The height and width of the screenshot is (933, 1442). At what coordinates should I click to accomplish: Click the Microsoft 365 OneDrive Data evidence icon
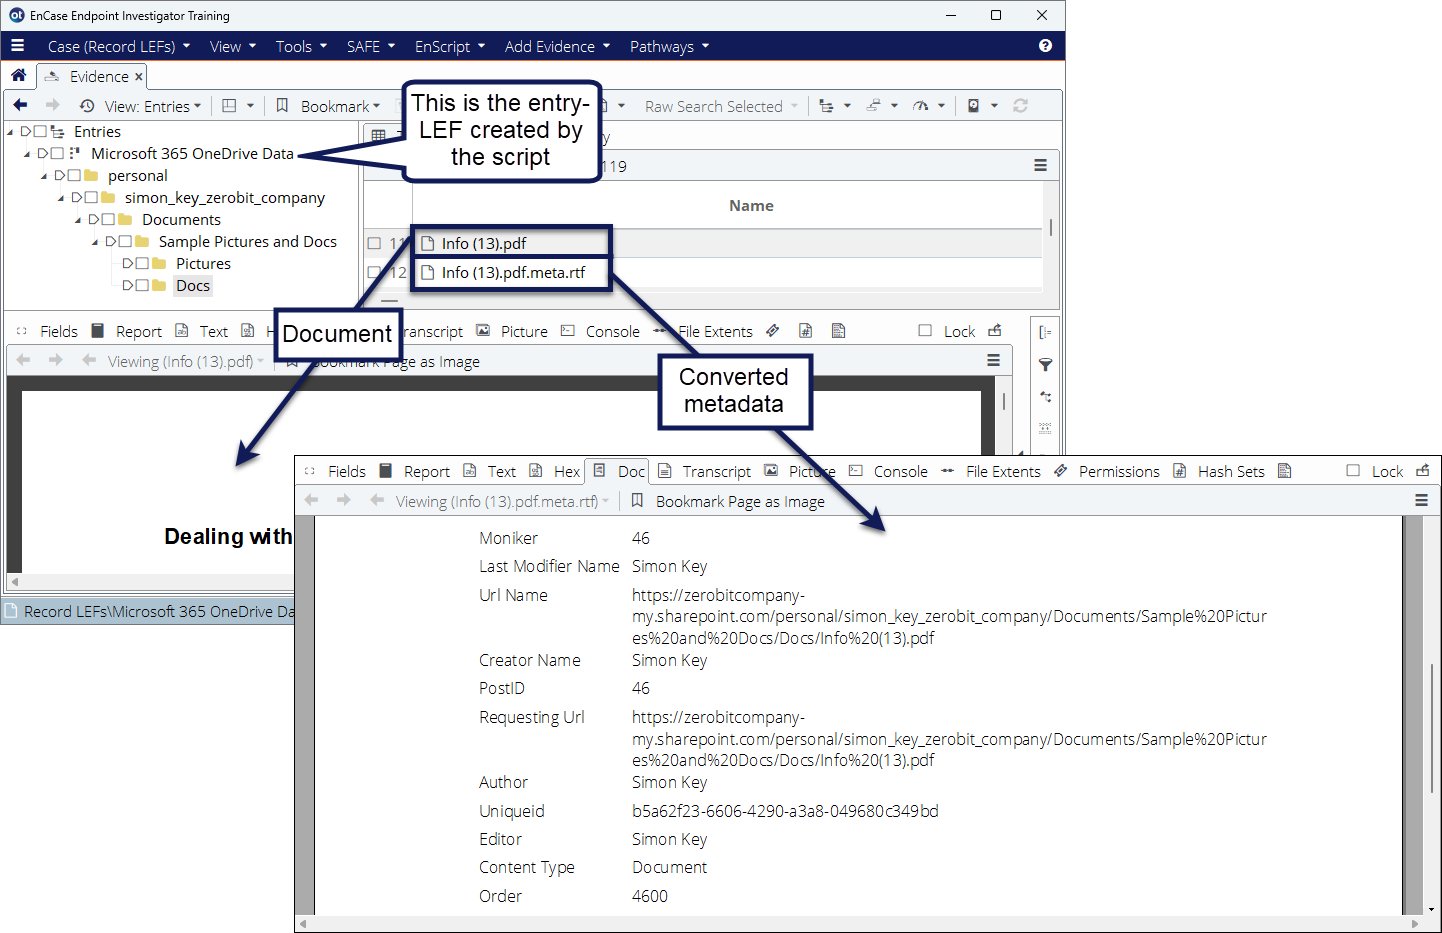pyautogui.click(x=75, y=153)
